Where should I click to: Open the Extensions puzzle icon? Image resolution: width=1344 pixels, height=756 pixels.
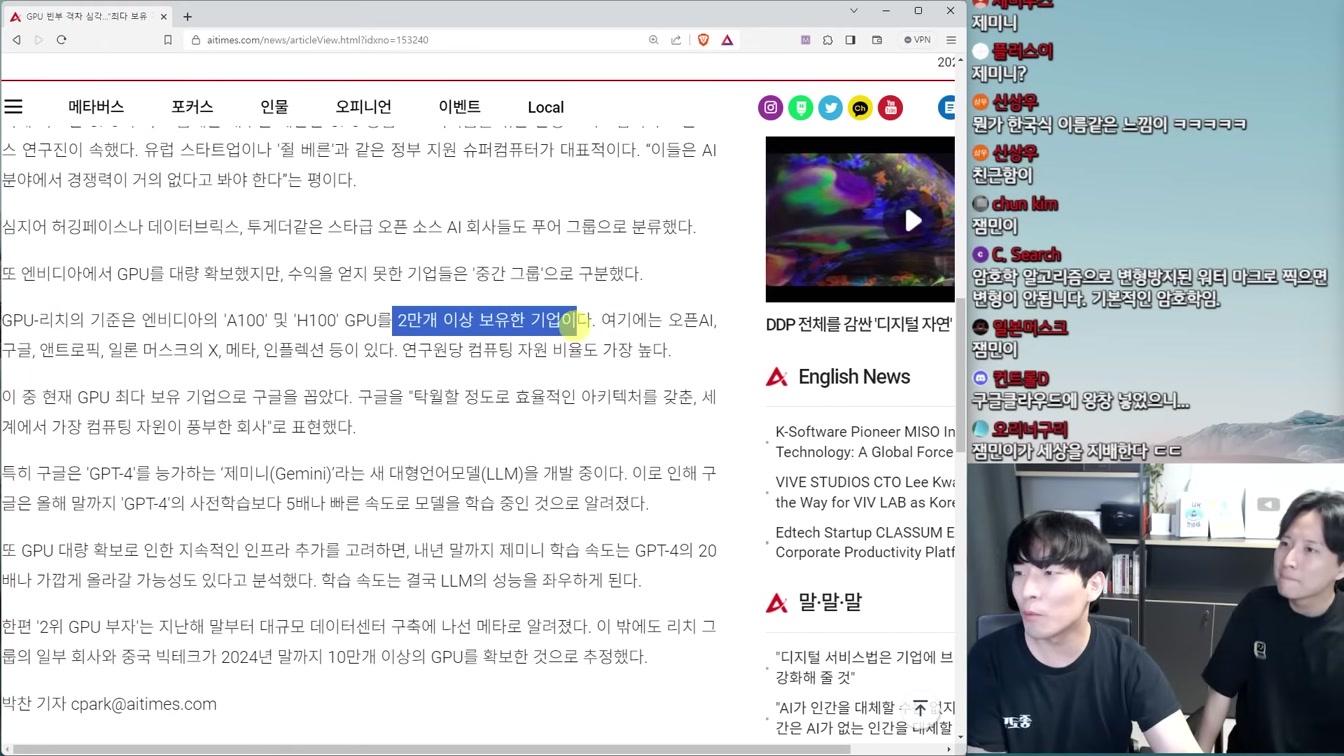(828, 40)
